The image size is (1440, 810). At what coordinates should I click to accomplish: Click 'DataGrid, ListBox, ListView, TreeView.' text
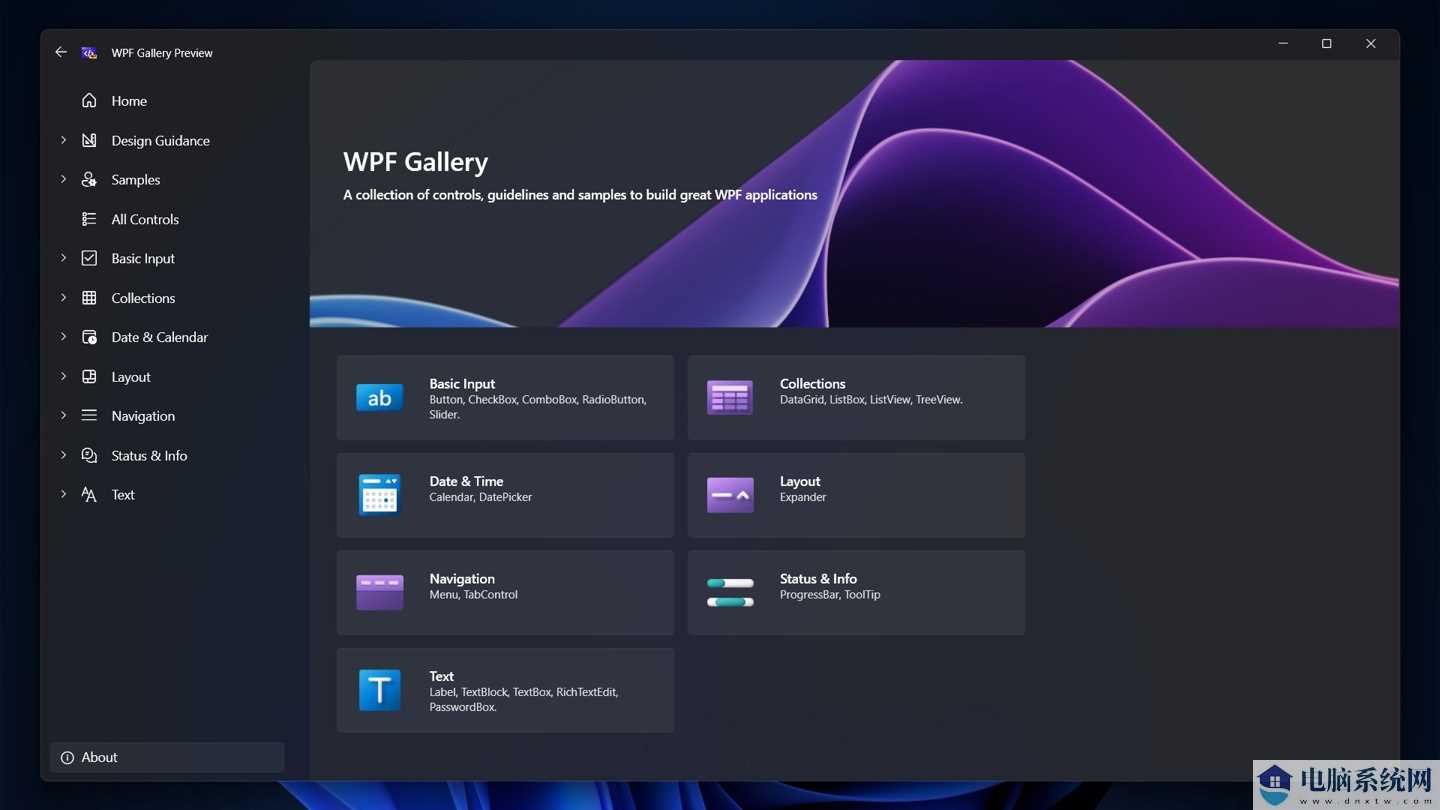tap(871, 399)
